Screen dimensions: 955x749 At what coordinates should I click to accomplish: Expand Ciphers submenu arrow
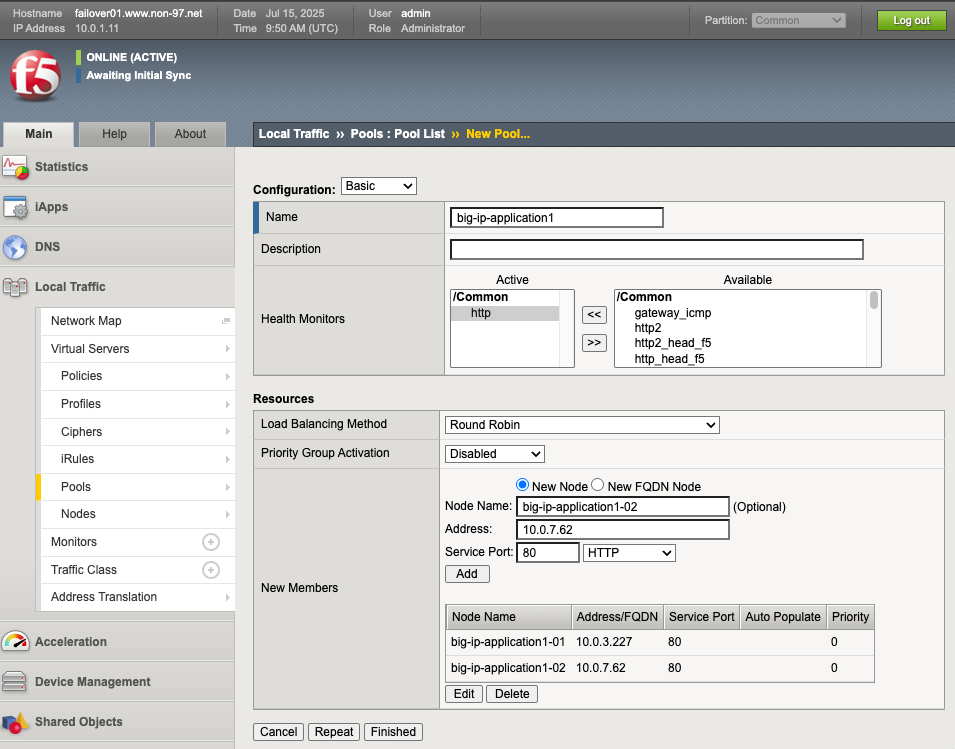point(227,432)
